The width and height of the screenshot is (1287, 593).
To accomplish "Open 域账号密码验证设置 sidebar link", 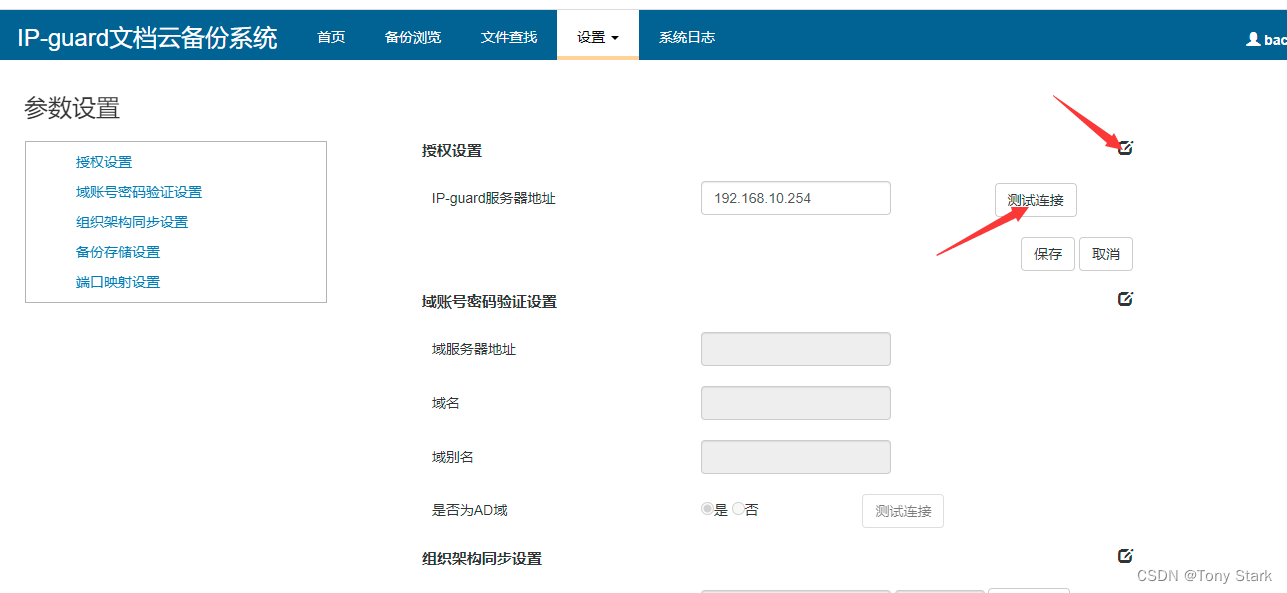I will point(139,192).
